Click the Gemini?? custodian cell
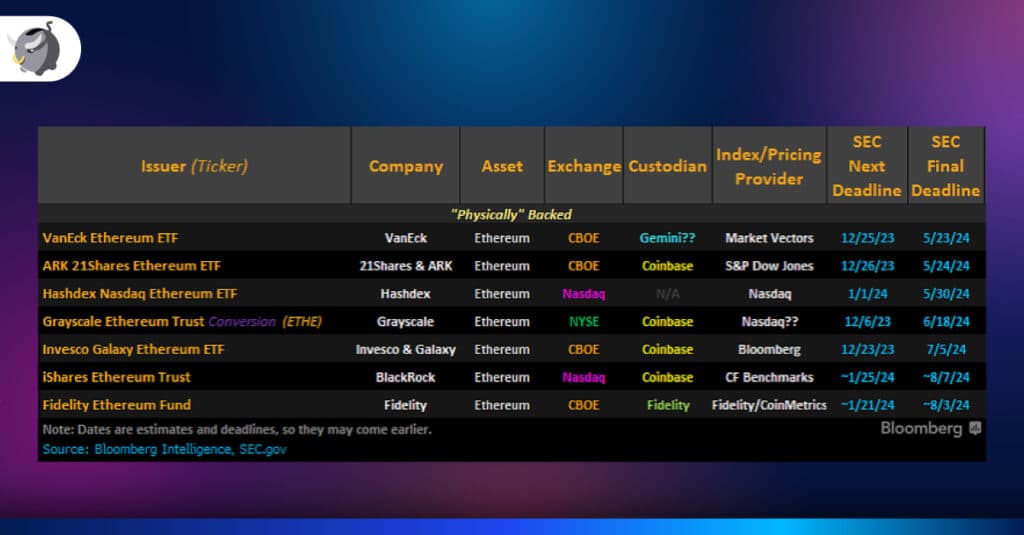This screenshot has width=1024, height=535. click(667, 238)
